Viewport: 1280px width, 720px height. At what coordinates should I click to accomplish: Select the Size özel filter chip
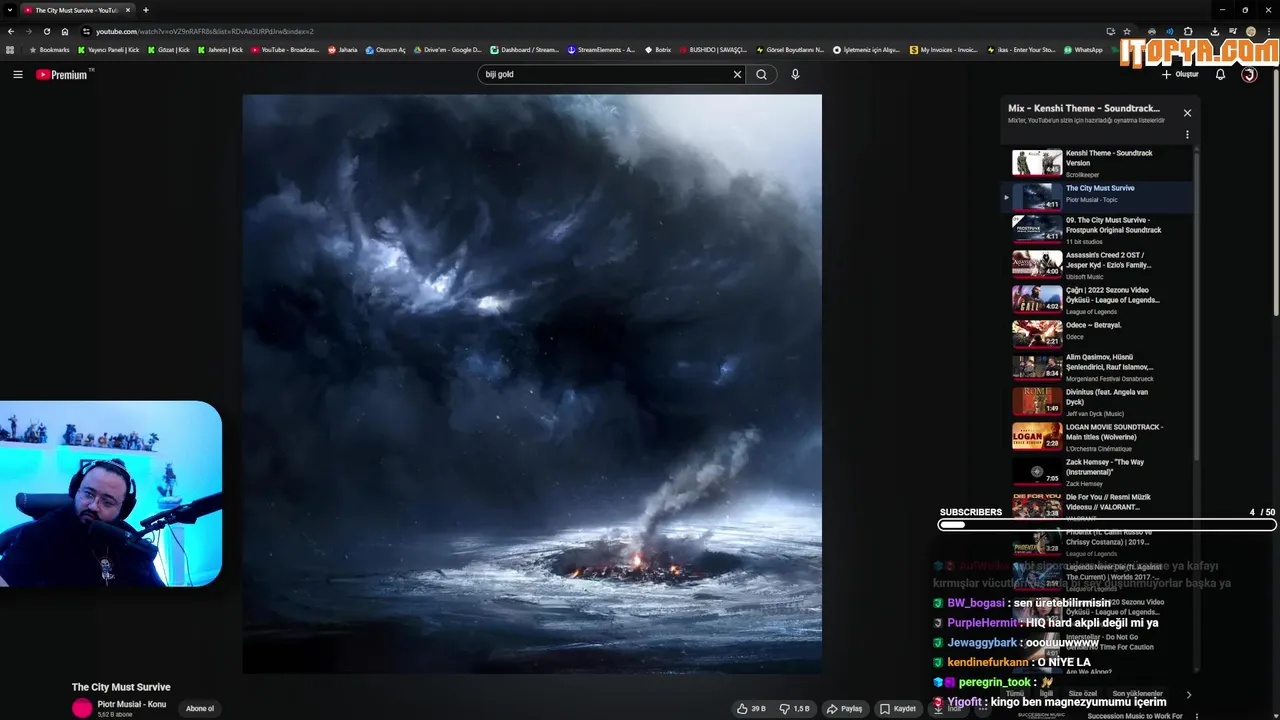pyautogui.click(x=1083, y=693)
